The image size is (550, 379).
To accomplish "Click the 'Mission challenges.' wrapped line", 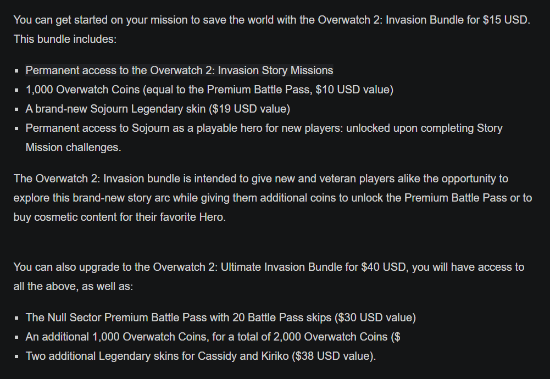I will pyautogui.click(x=73, y=147).
